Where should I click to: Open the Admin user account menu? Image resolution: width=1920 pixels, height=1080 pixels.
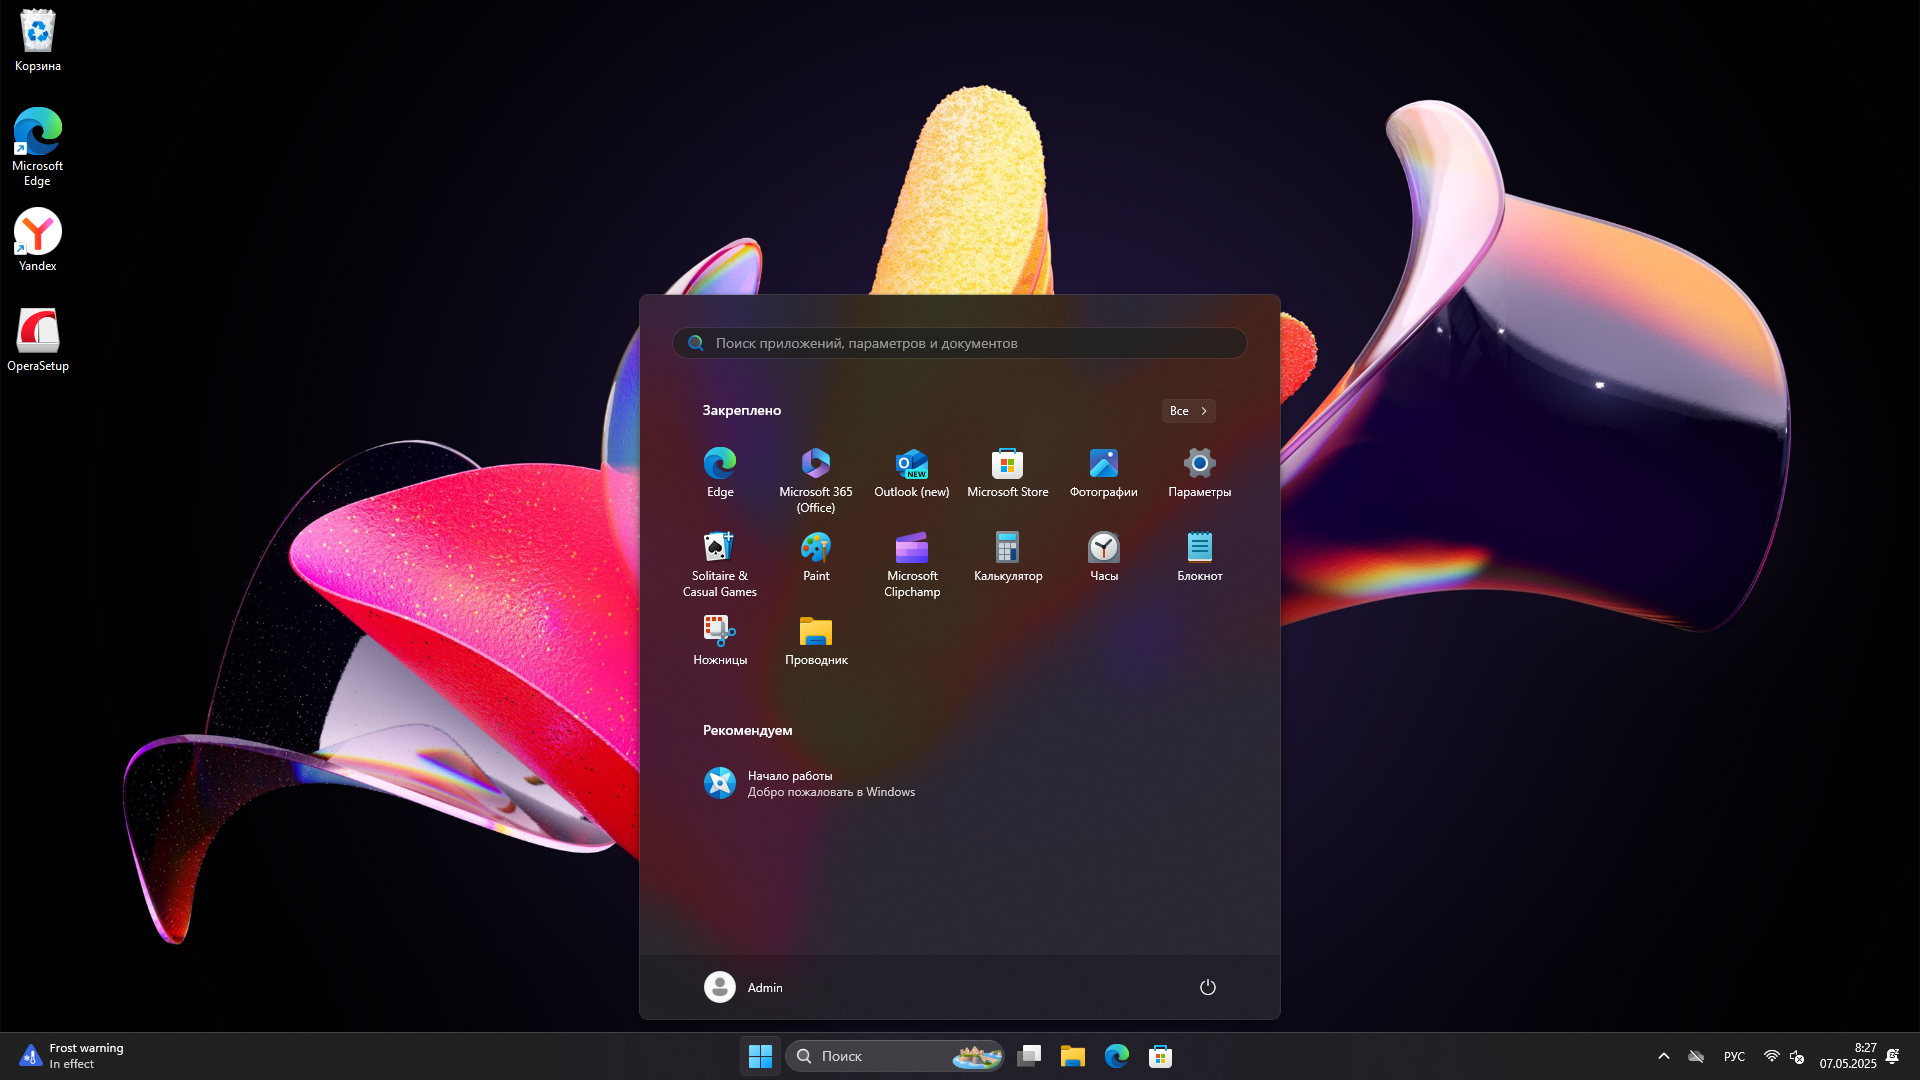pyautogui.click(x=744, y=987)
